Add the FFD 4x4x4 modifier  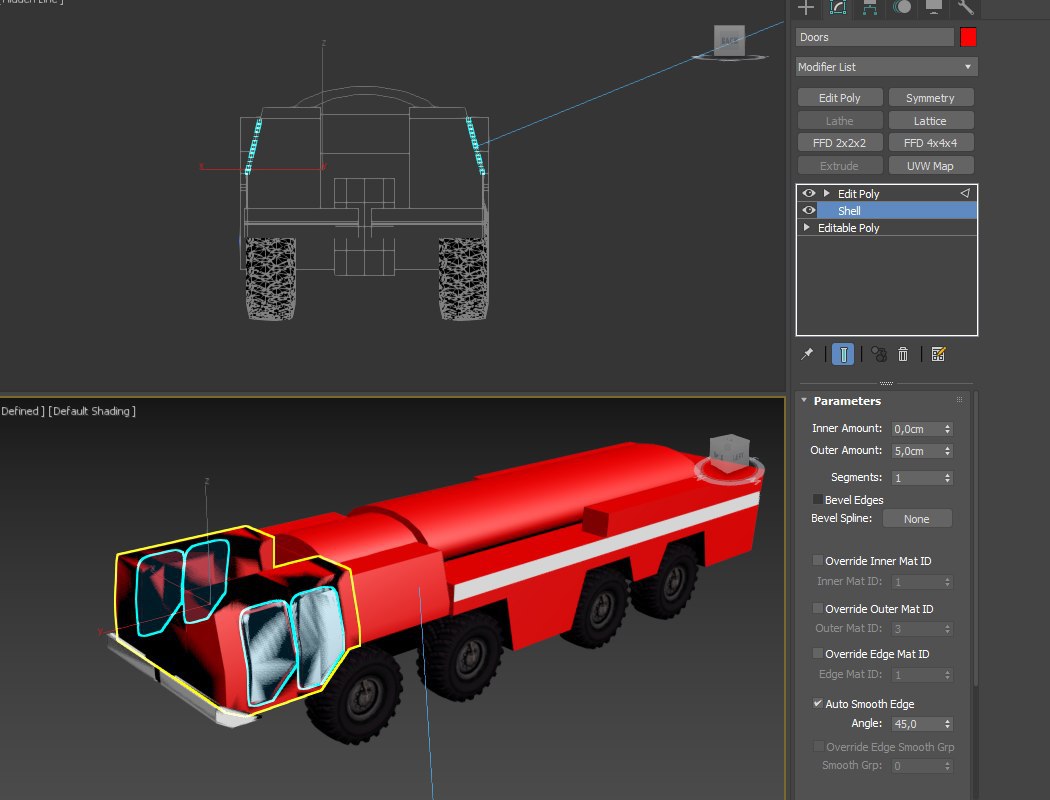point(931,143)
